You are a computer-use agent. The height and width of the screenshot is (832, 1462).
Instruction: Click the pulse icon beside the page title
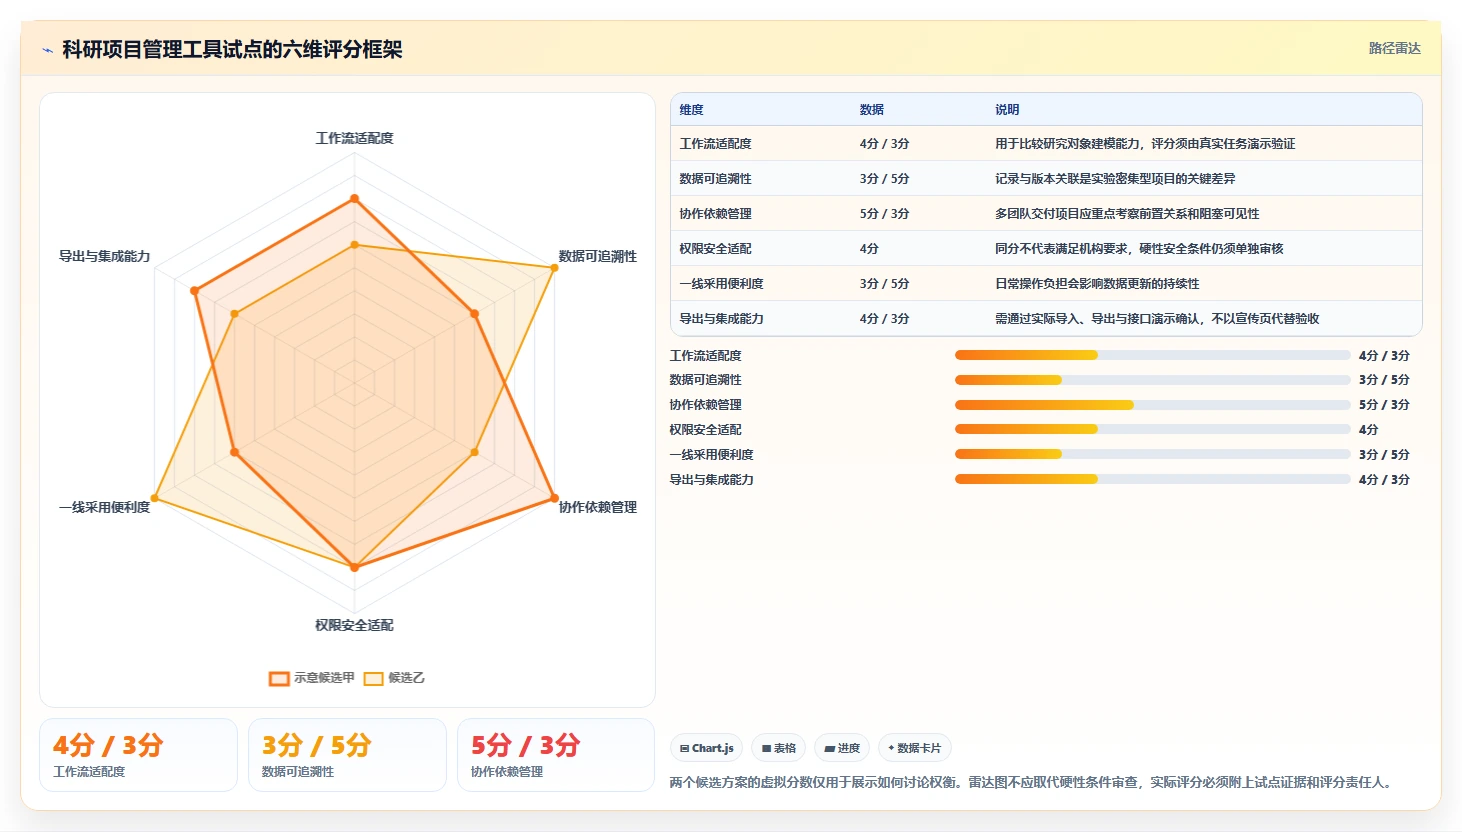(x=47, y=50)
